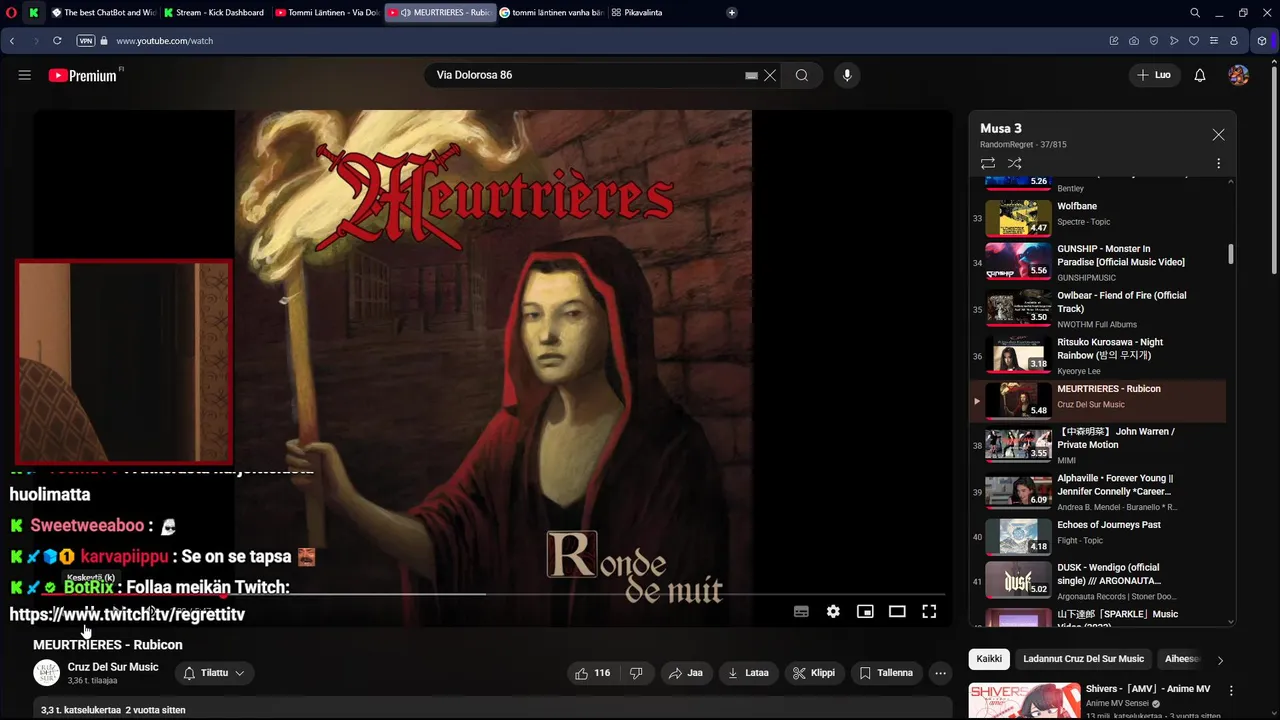Toggle playlist loop

[x=988, y=163]
